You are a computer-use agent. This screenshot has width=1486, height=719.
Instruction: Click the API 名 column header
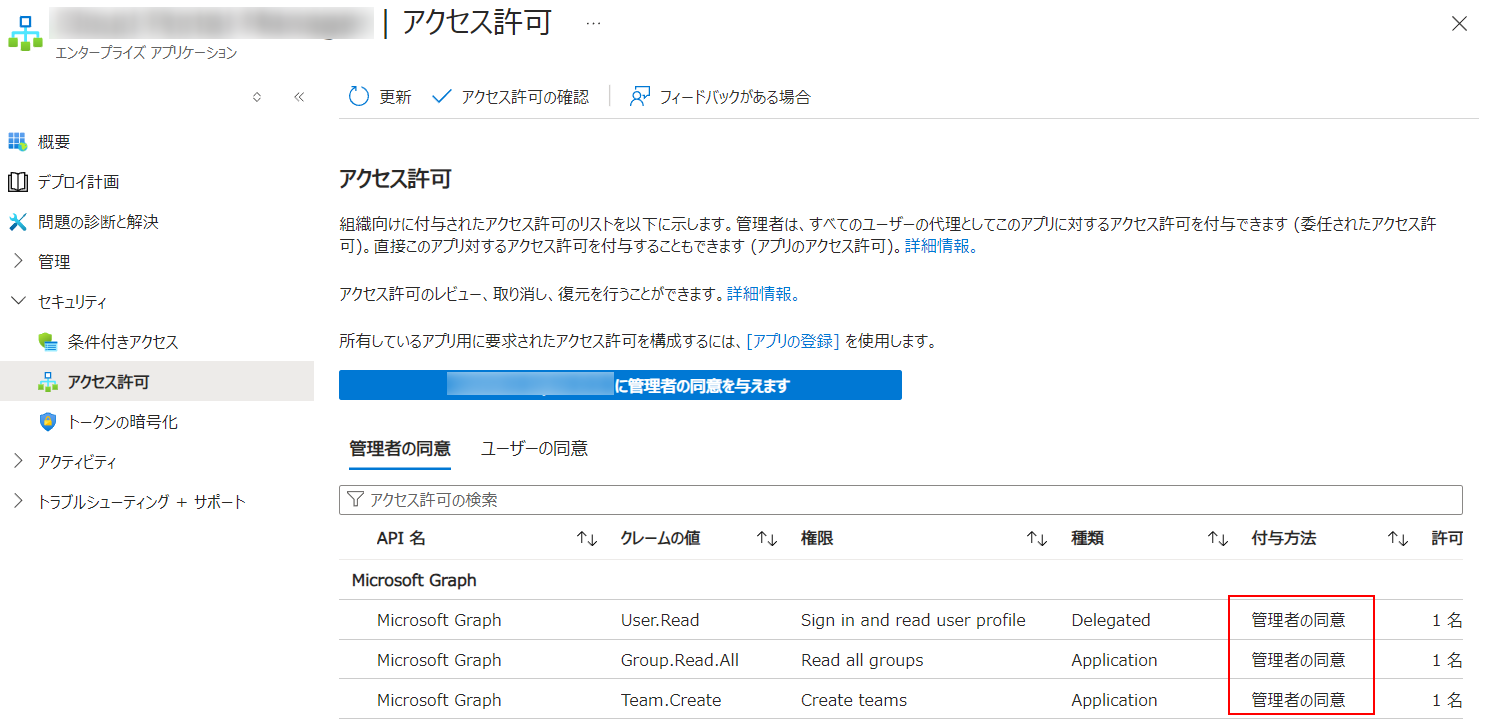click(401, 539)
